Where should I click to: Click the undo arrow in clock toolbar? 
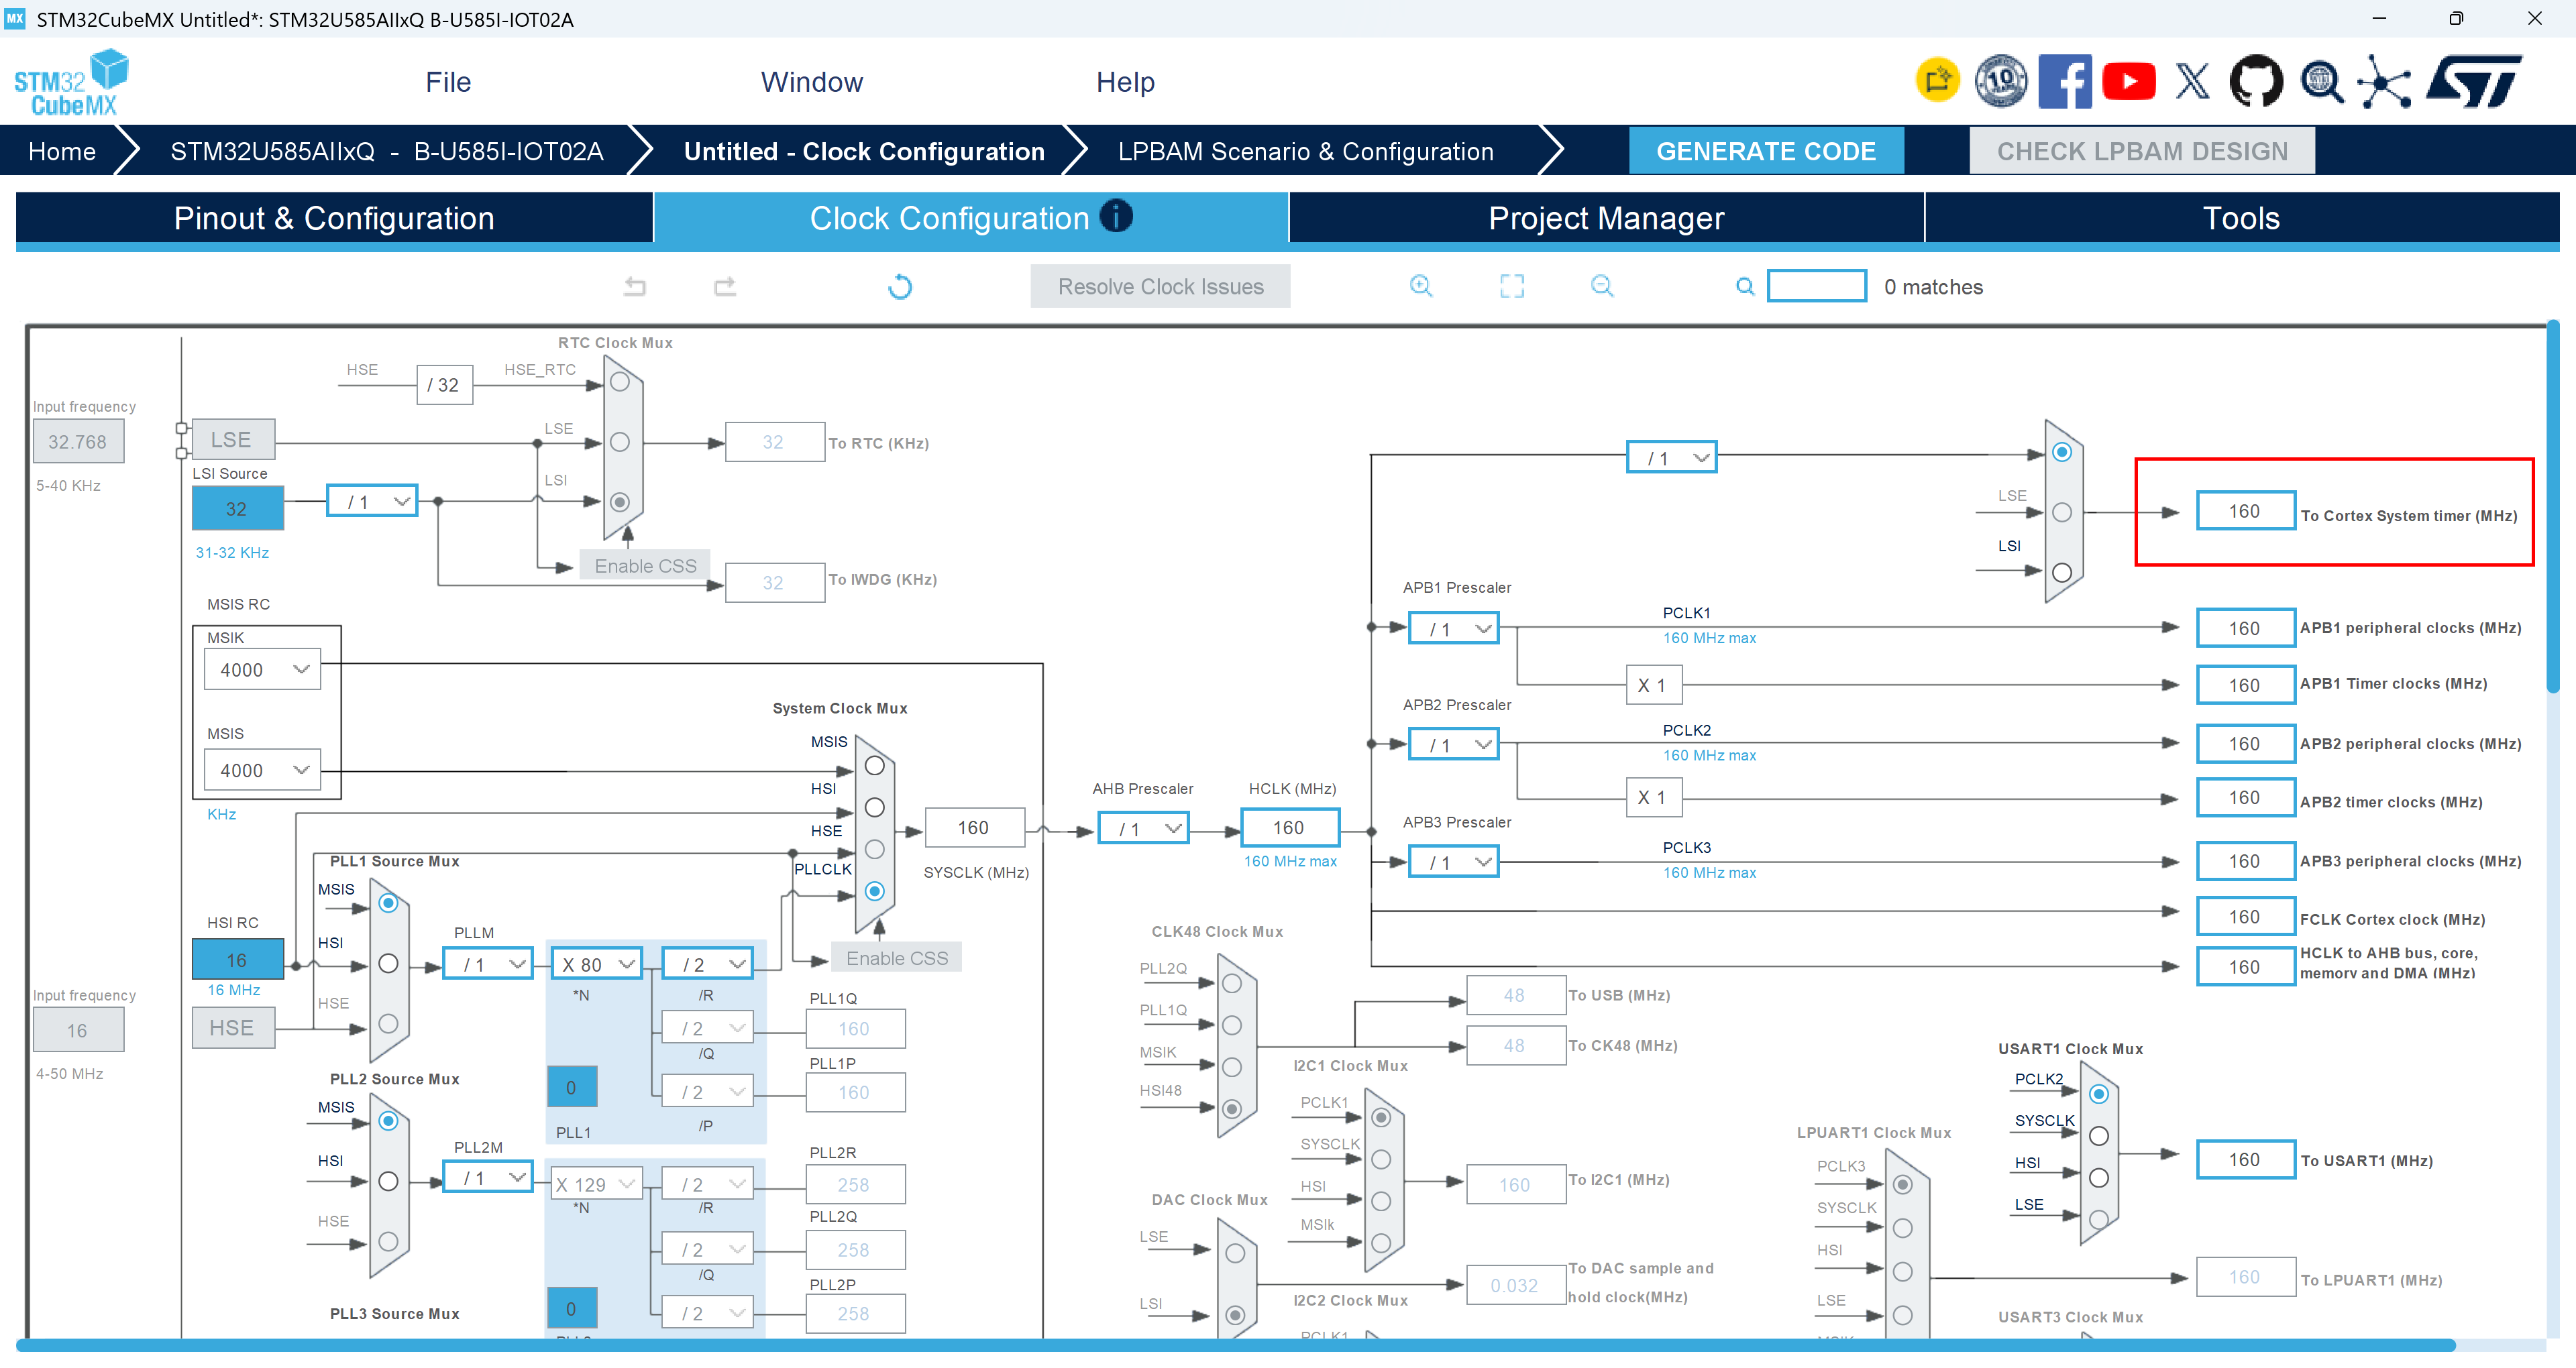coord(635,287)
